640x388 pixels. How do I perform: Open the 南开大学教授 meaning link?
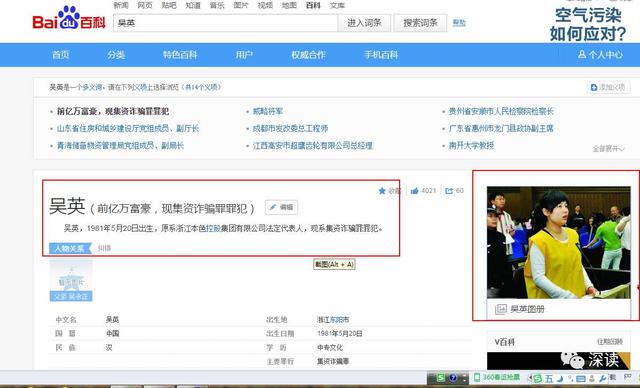[471, 145]
